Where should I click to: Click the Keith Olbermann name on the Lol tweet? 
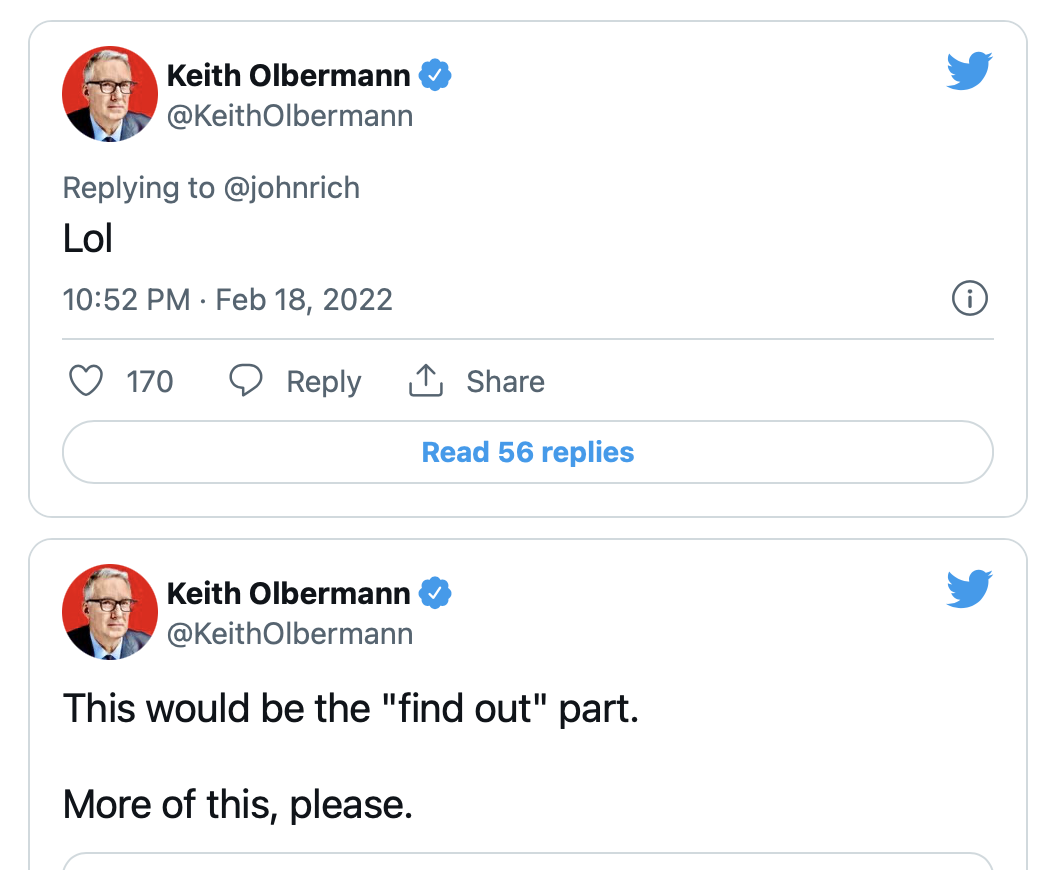pyautogui.click(x=288, y=75)
